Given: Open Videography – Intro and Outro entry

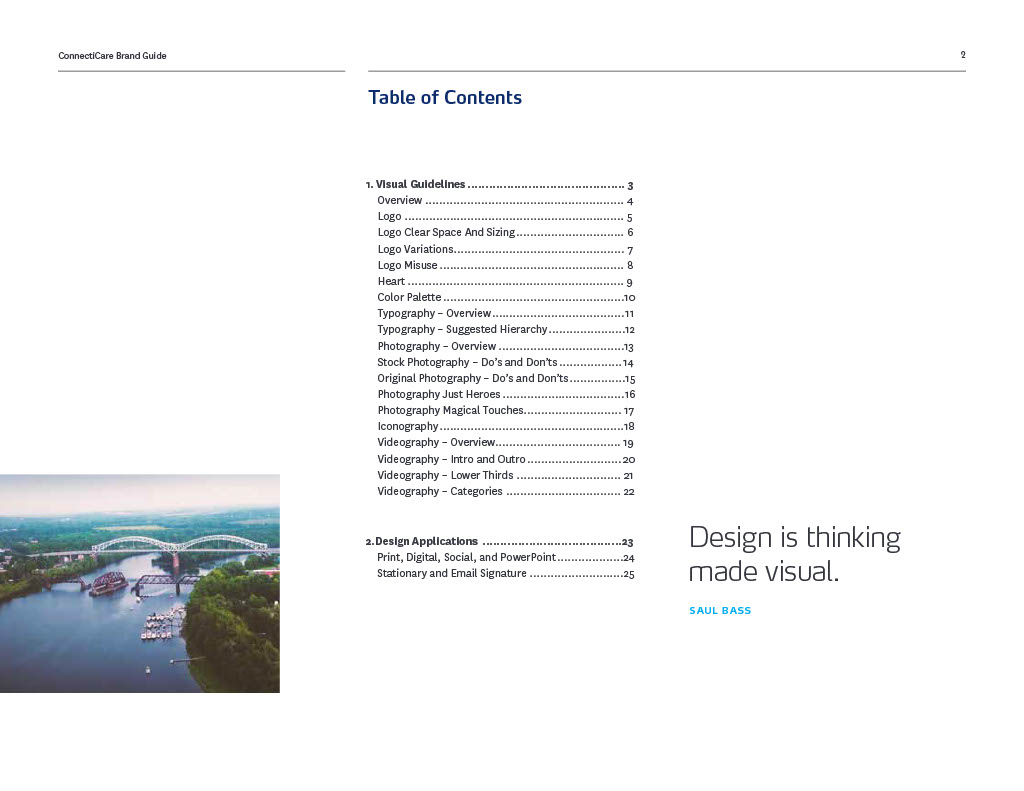Looking at the screenshot, I should click(451, 459).
